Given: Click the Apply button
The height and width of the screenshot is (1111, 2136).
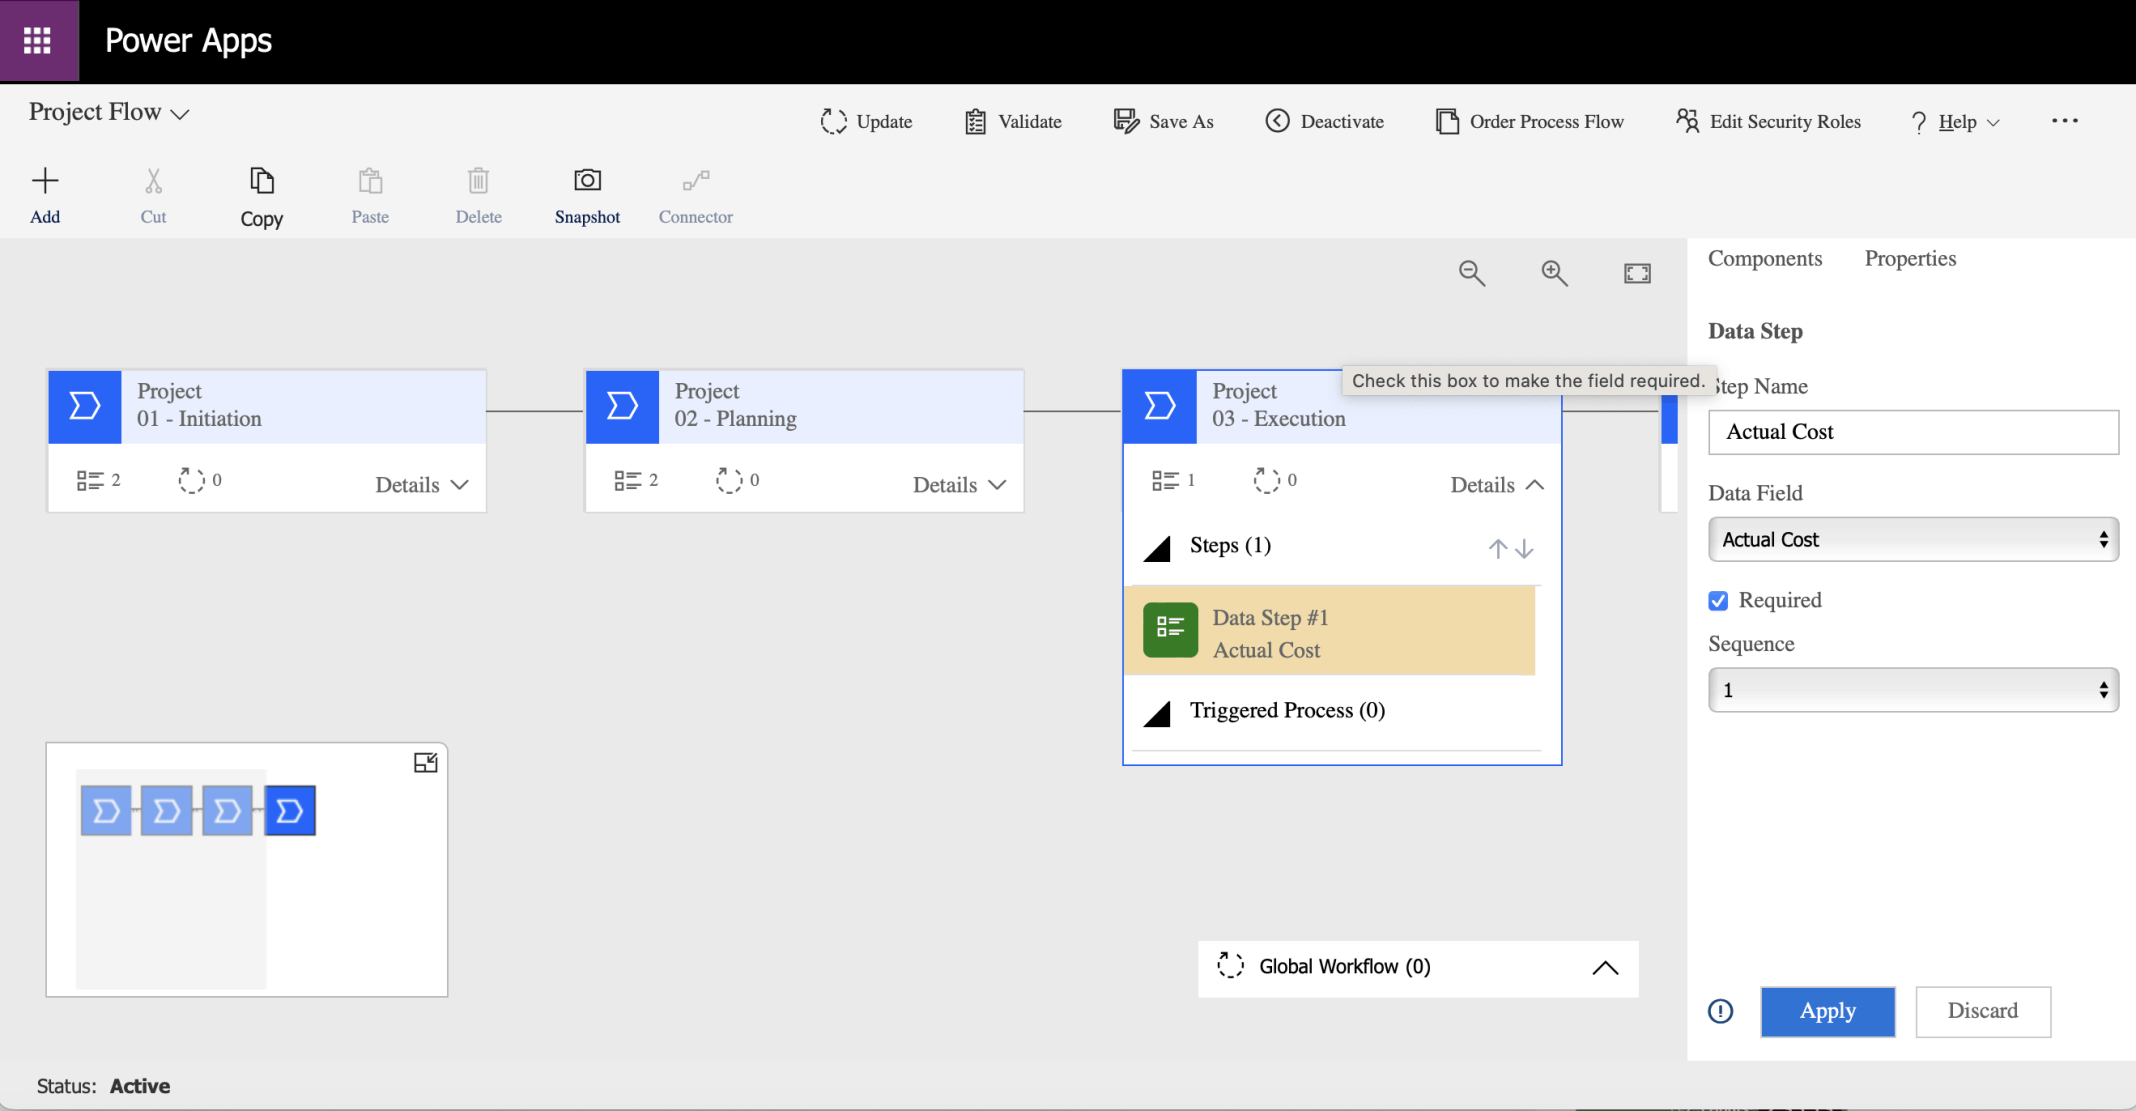Looking at the screenshot, I should coord(1827,1011).
